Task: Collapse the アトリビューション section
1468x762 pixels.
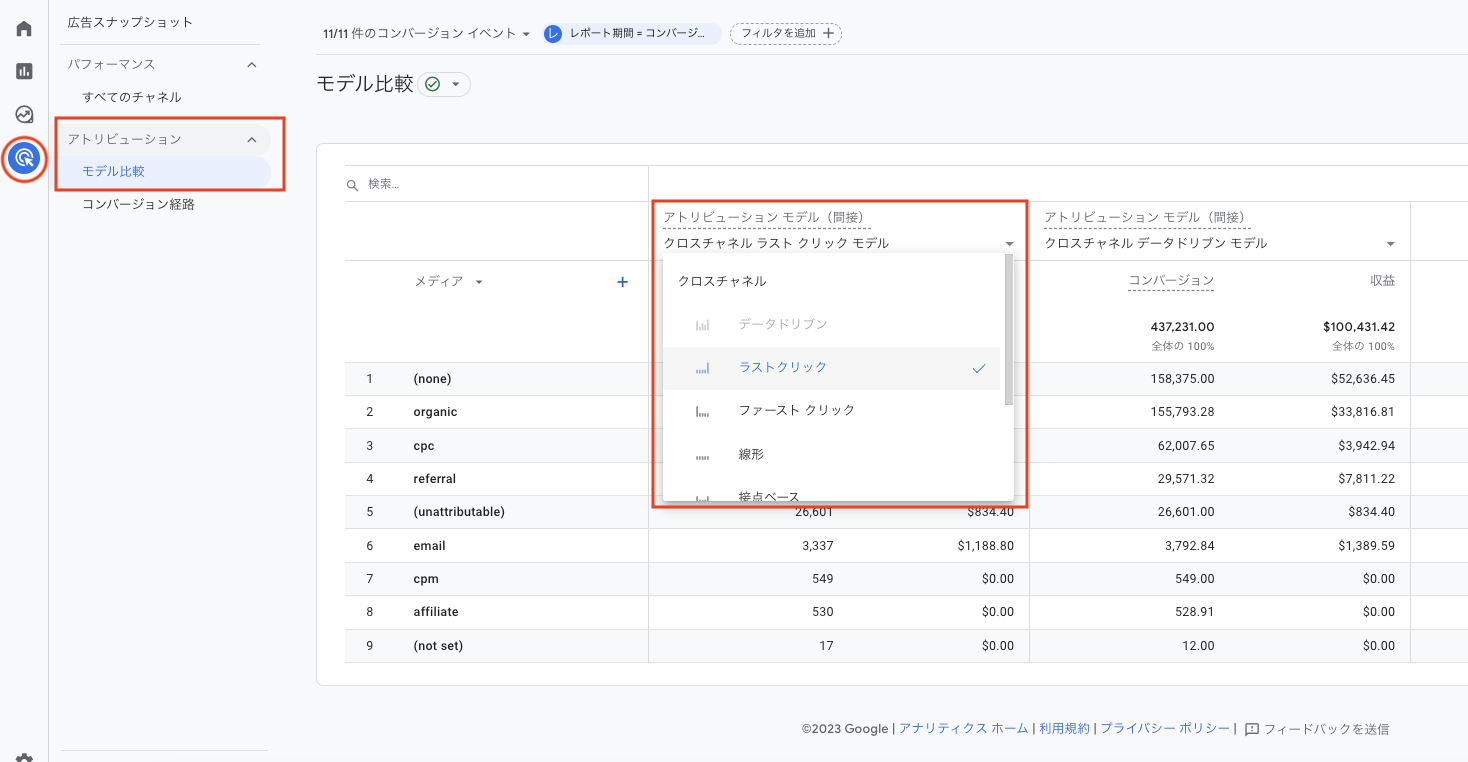Action: (252, 139)
